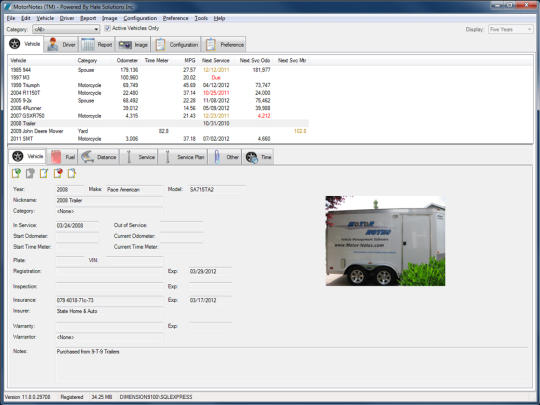Image resolution: width=540 pixels, height=405 pixels.
Task: Select the 2004 R1150T vehicle row
Action: (158, 93)
